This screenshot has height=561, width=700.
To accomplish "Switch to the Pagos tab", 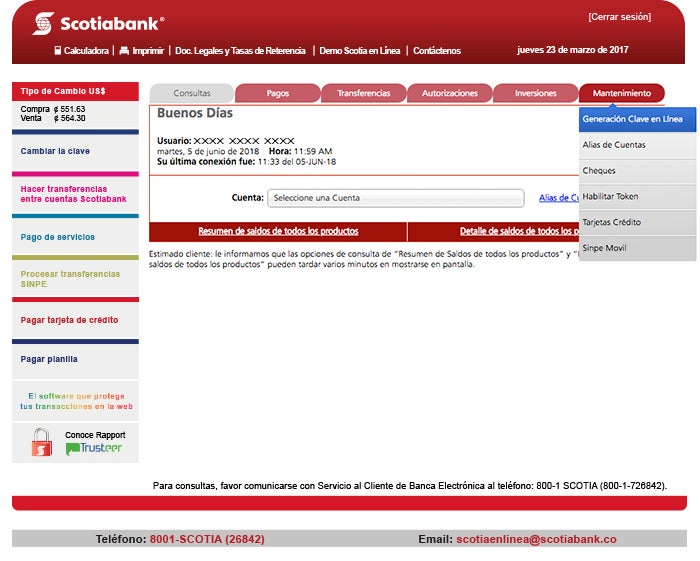I will point(277,93).
